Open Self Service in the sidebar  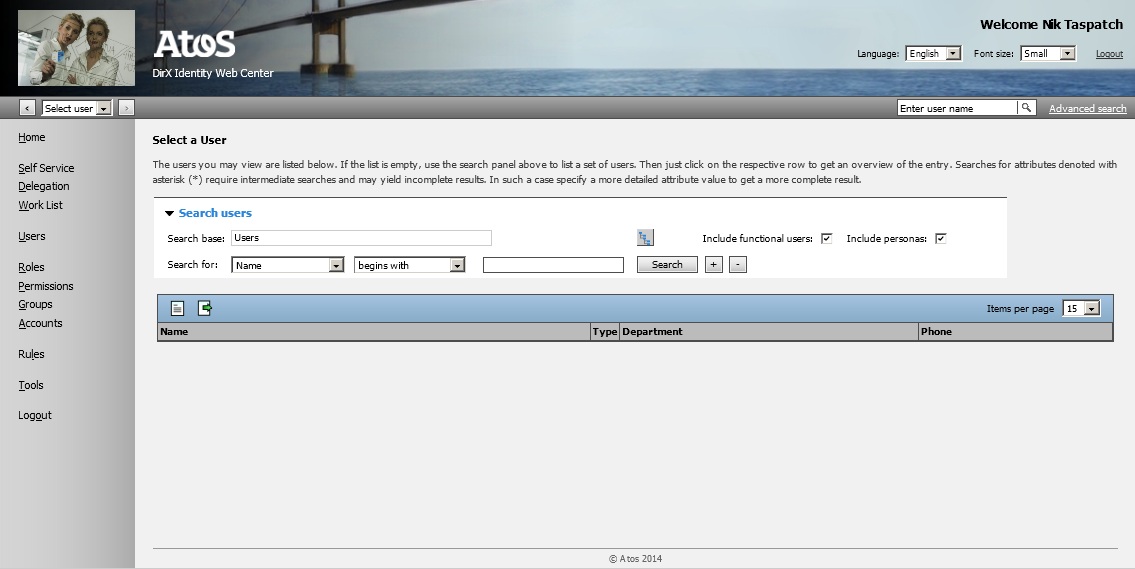coord(46,168)
